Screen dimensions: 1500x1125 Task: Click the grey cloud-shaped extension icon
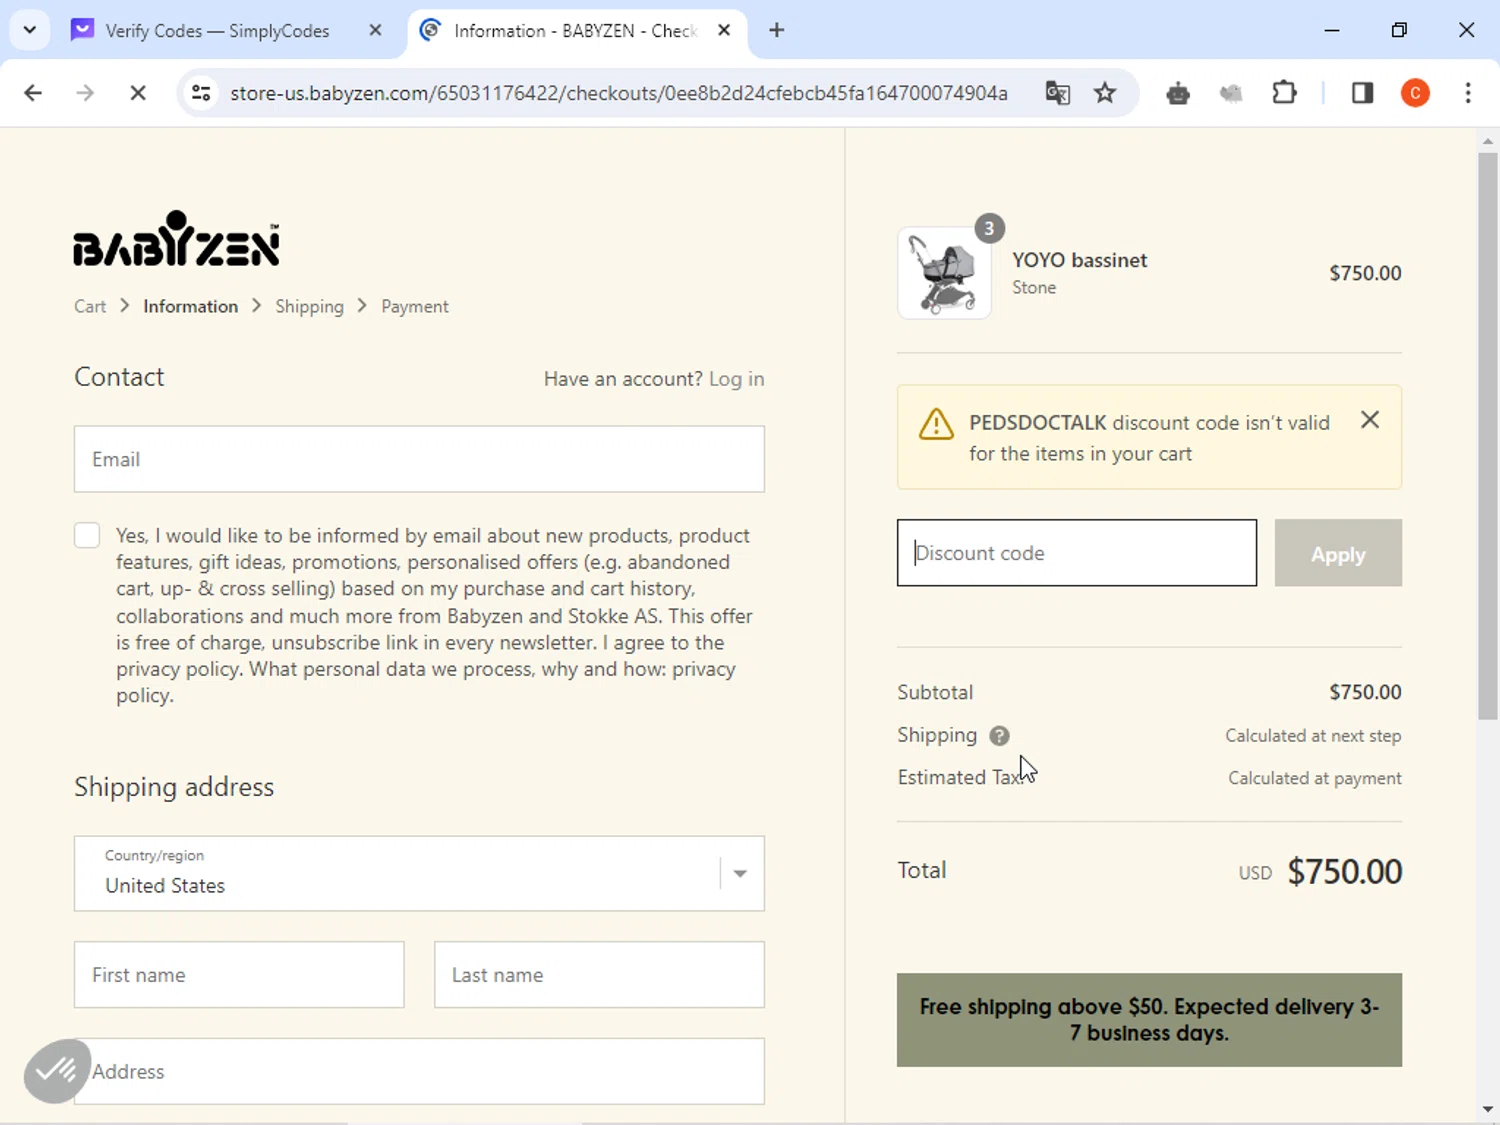pos(1231,93)
